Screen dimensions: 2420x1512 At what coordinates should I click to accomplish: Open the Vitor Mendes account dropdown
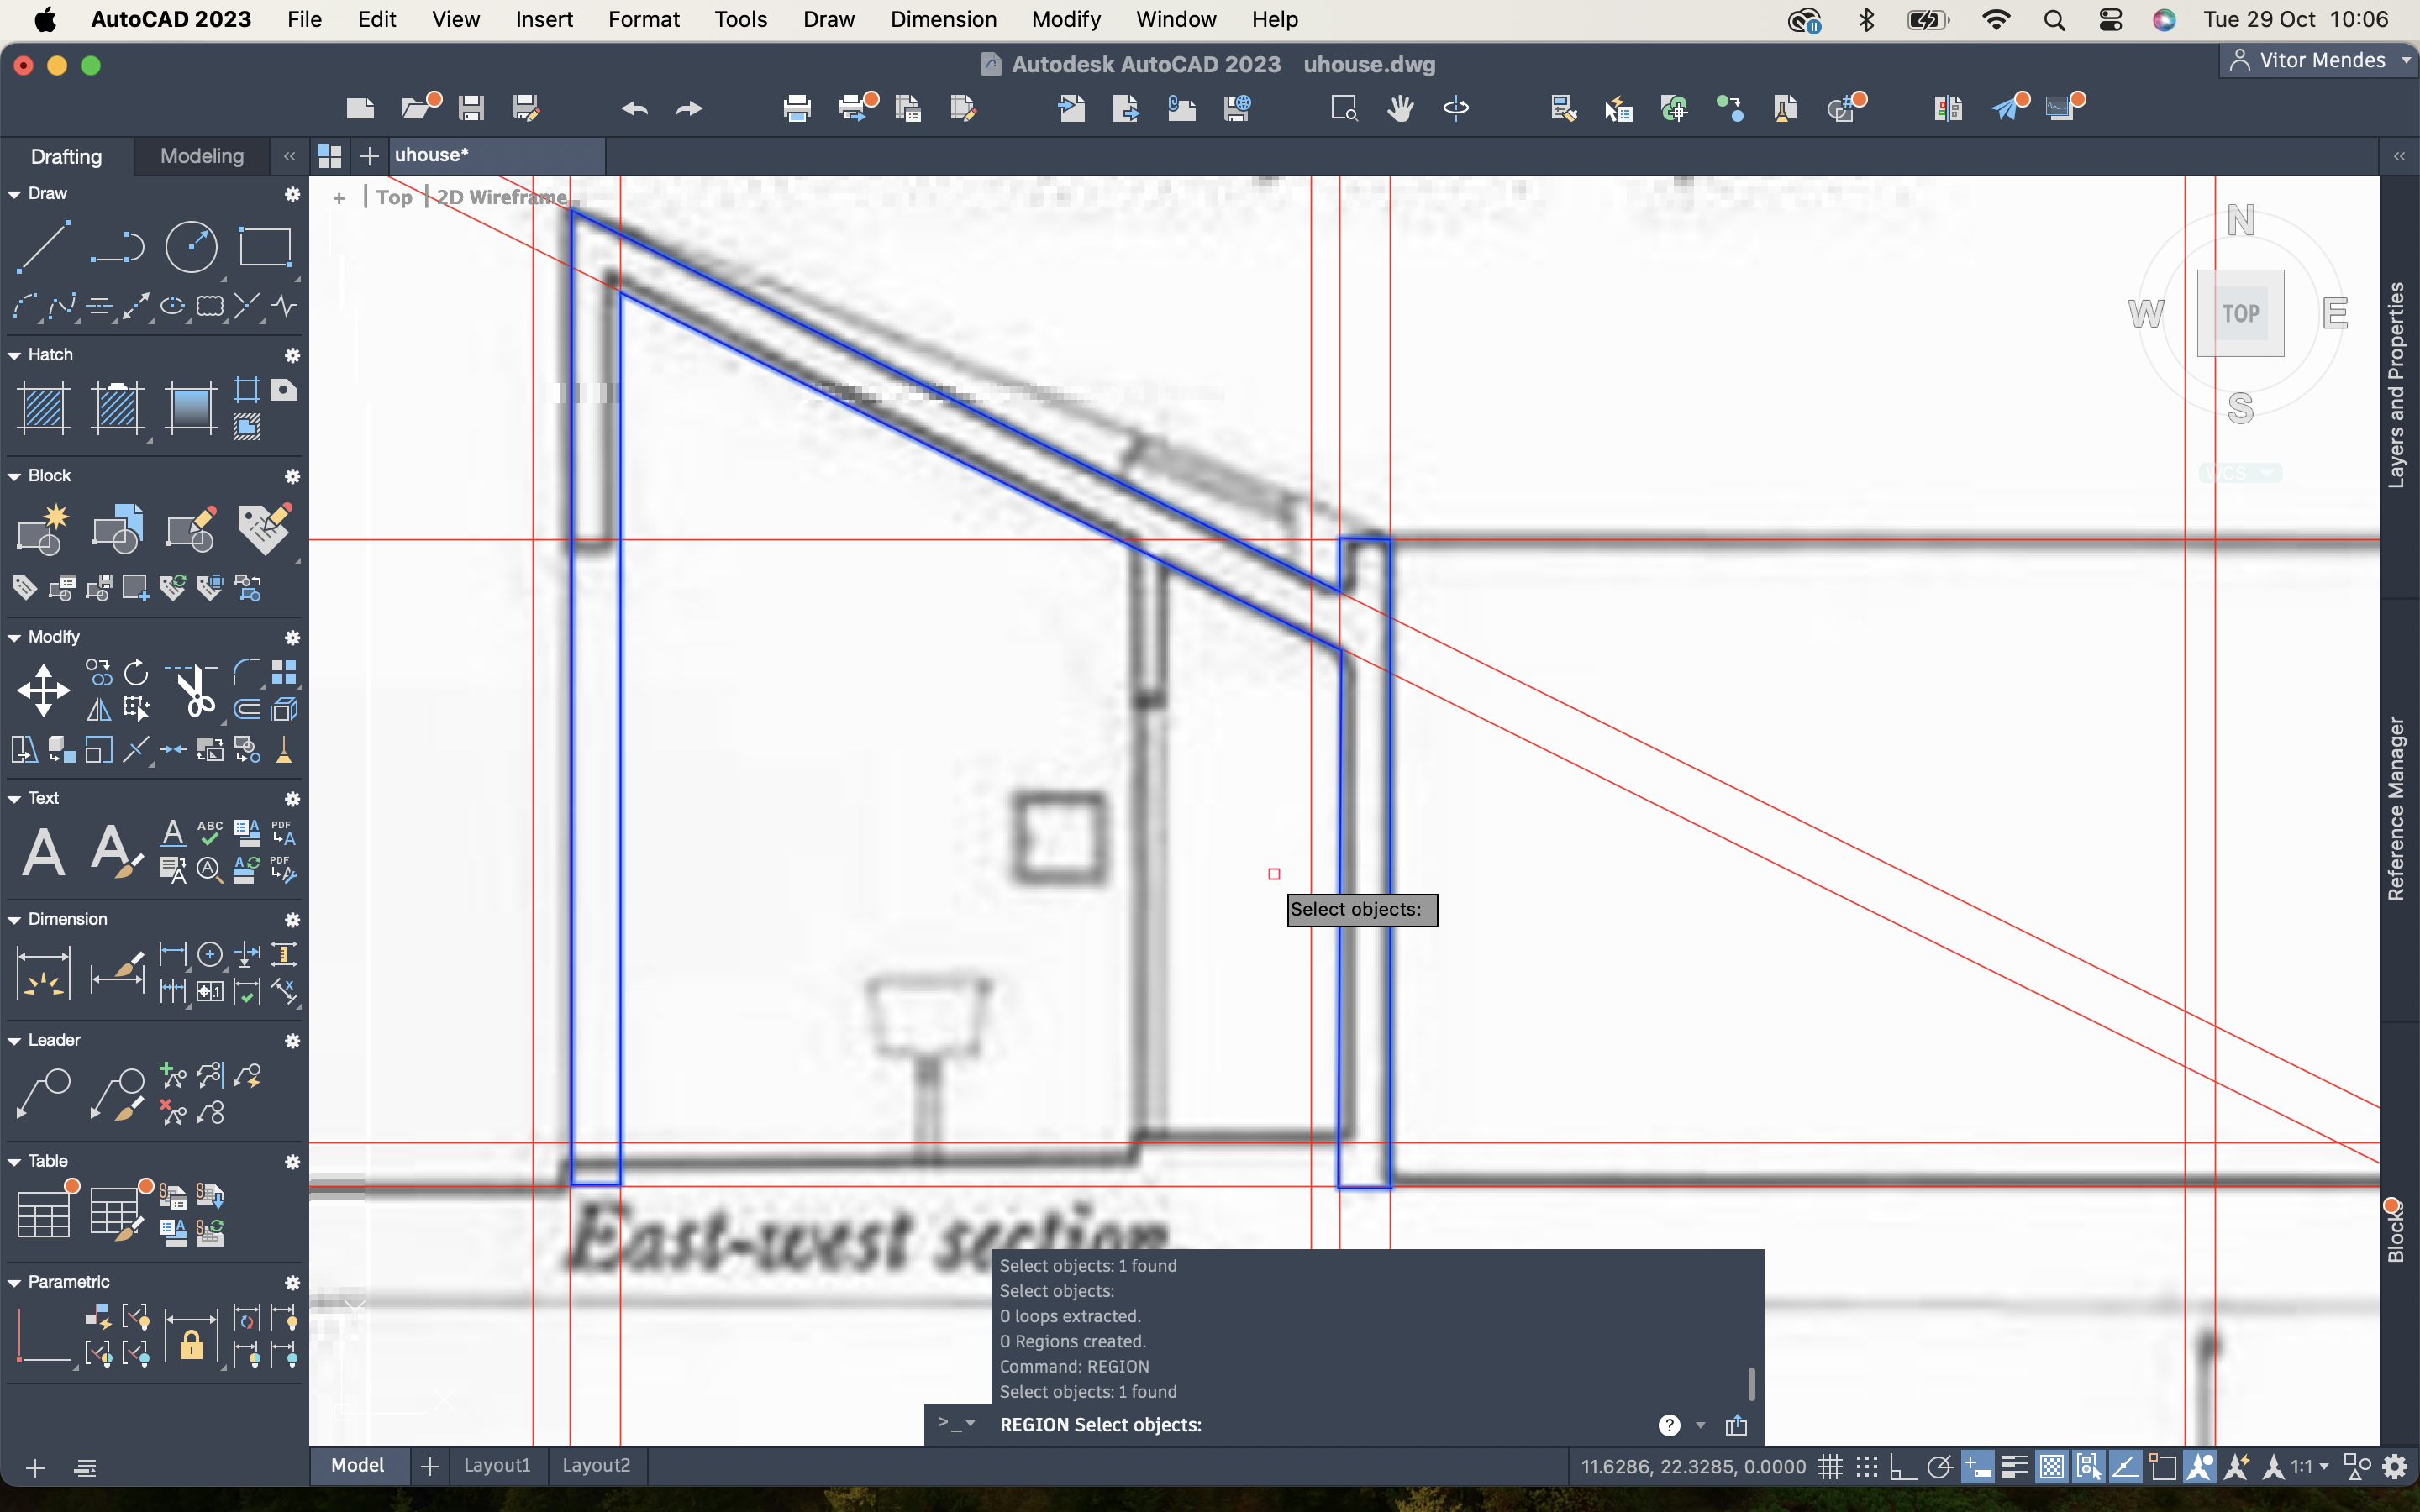click(2319, 61)
